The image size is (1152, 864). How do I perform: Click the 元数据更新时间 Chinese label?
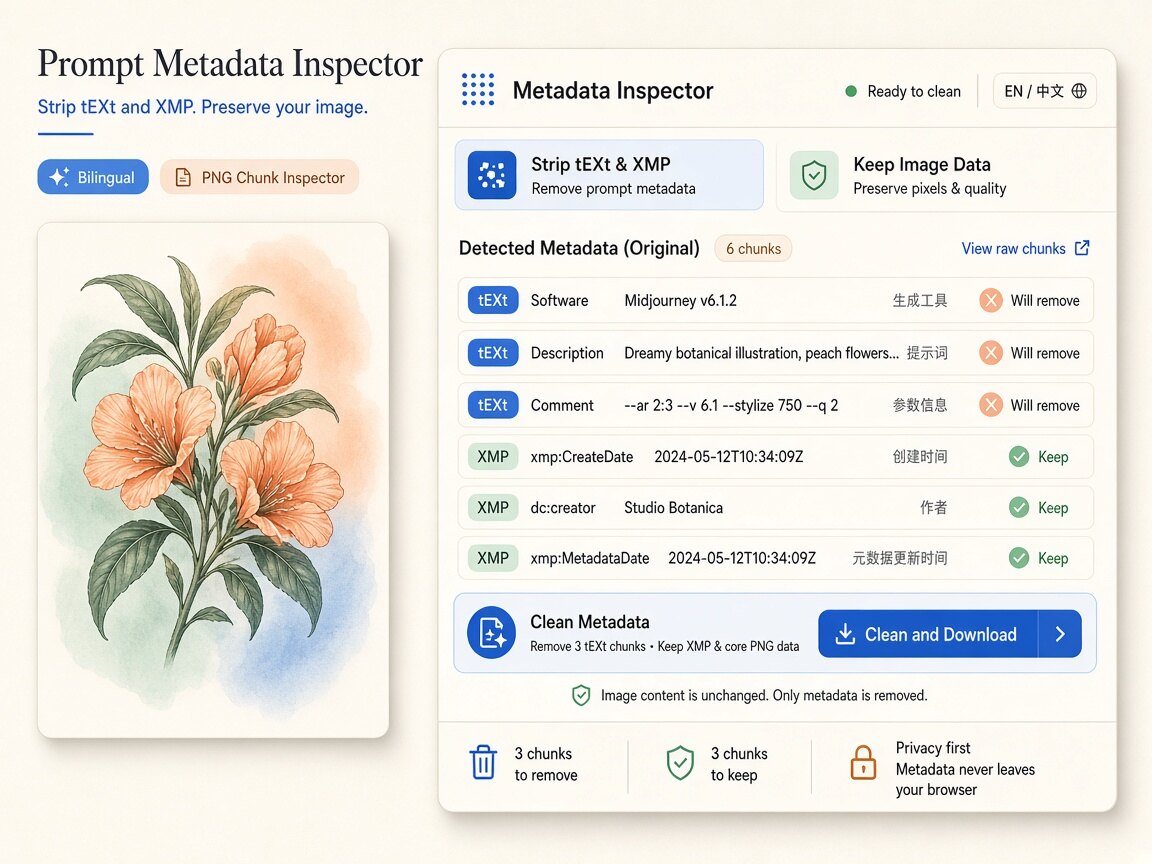(899, 558)
